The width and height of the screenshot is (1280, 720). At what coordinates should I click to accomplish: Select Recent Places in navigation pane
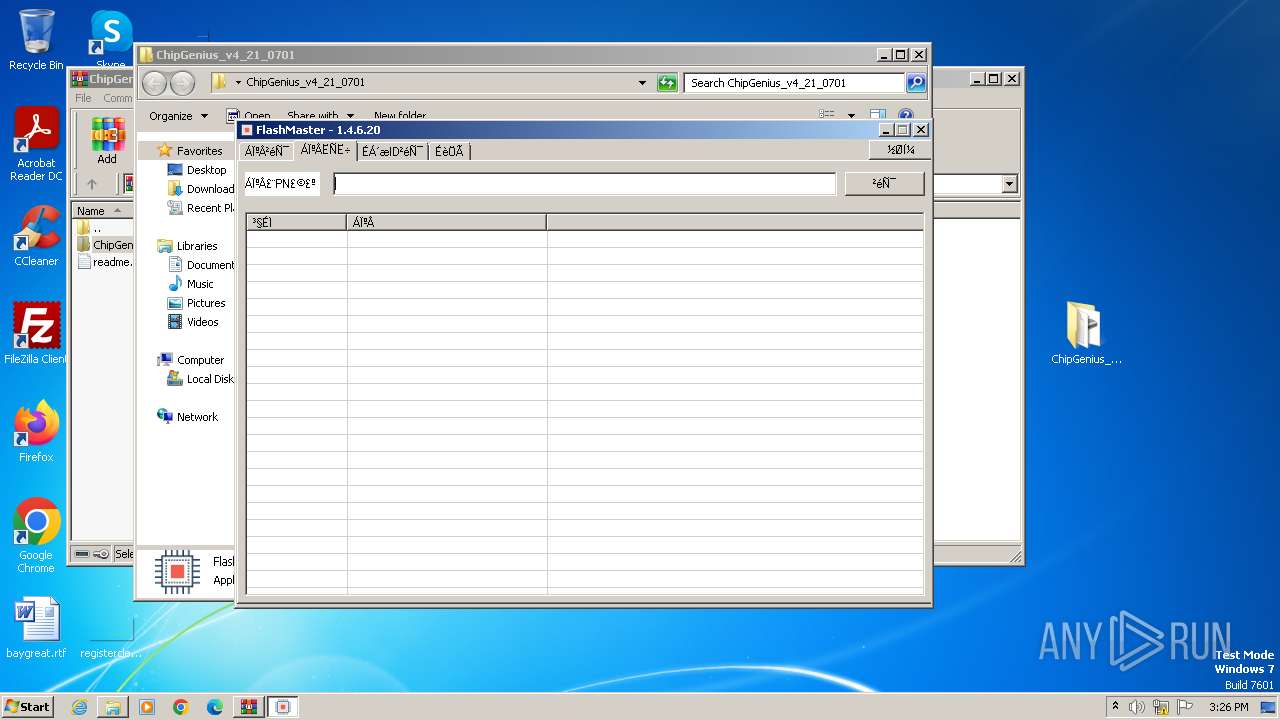tap(201, 208)
